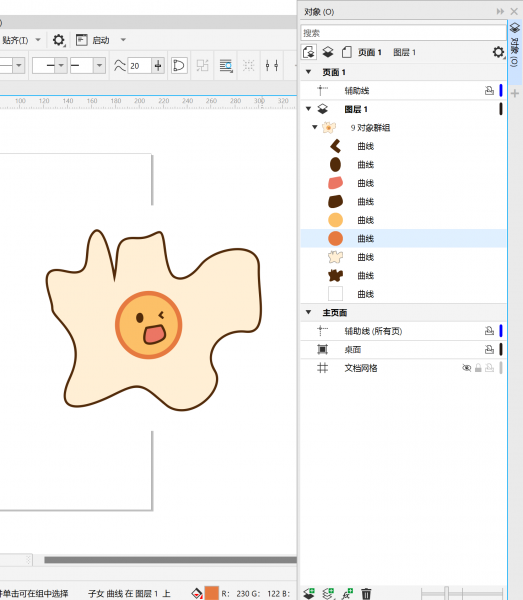Click the 搜索 search field
Image resolution: width=523 pixels, height=600 pixels.
(x=403, y=33)
